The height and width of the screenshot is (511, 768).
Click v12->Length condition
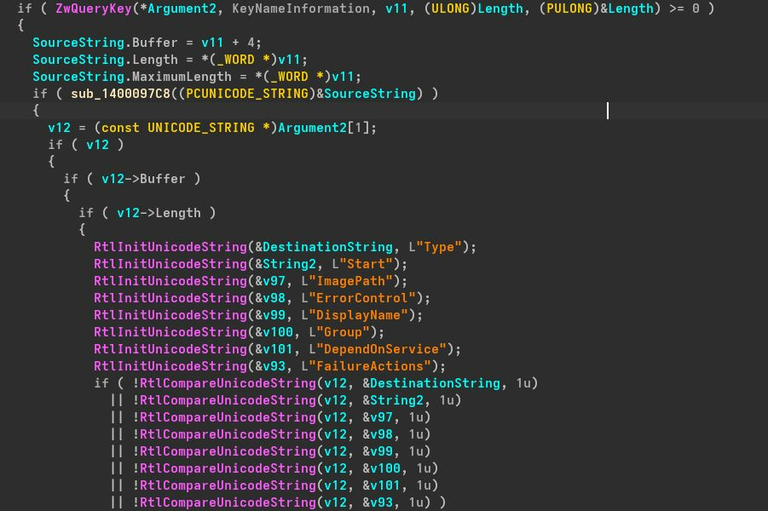(159, 213)
